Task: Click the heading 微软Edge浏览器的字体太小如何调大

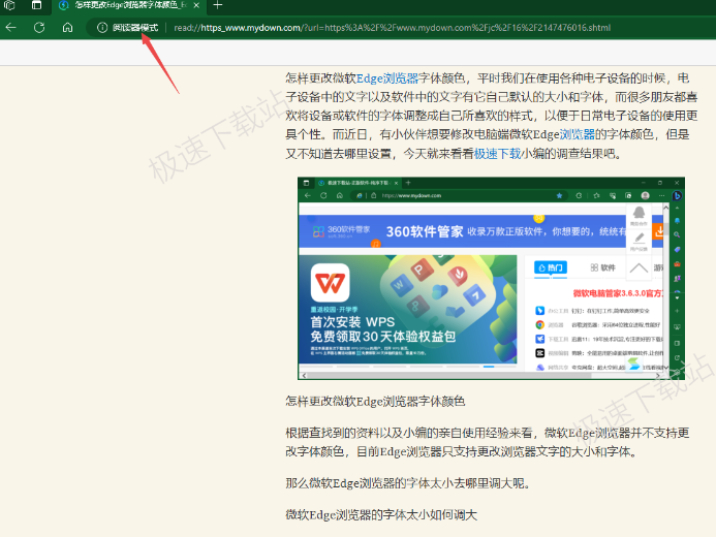Action: pos(381,515)
